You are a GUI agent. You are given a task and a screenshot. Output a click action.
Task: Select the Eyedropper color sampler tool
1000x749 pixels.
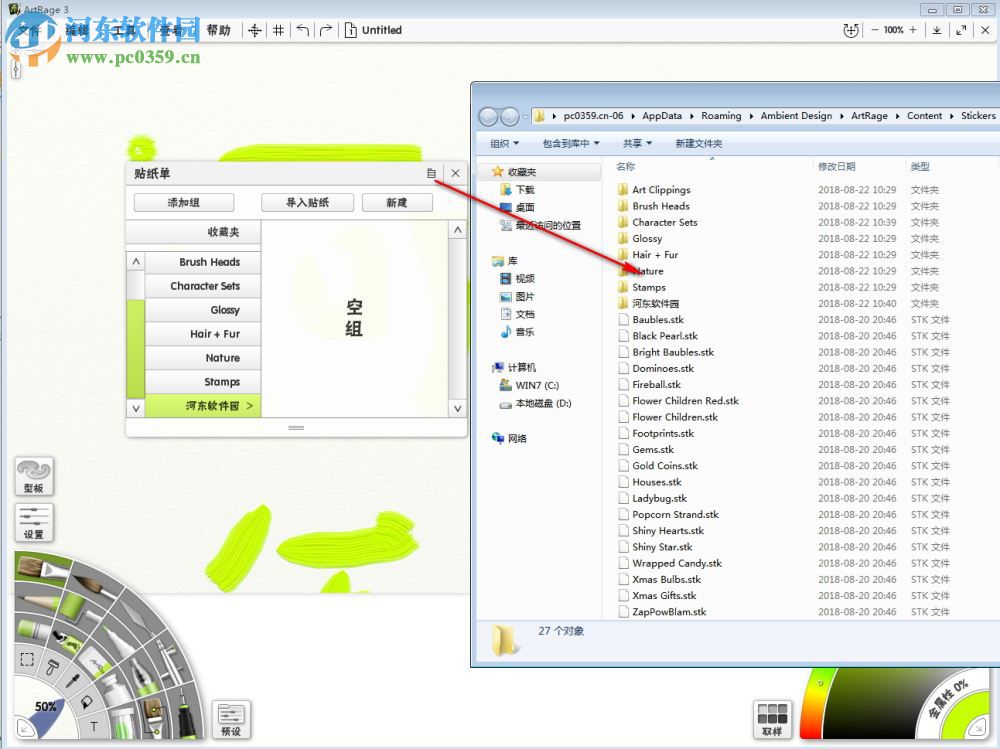(73, 679)
